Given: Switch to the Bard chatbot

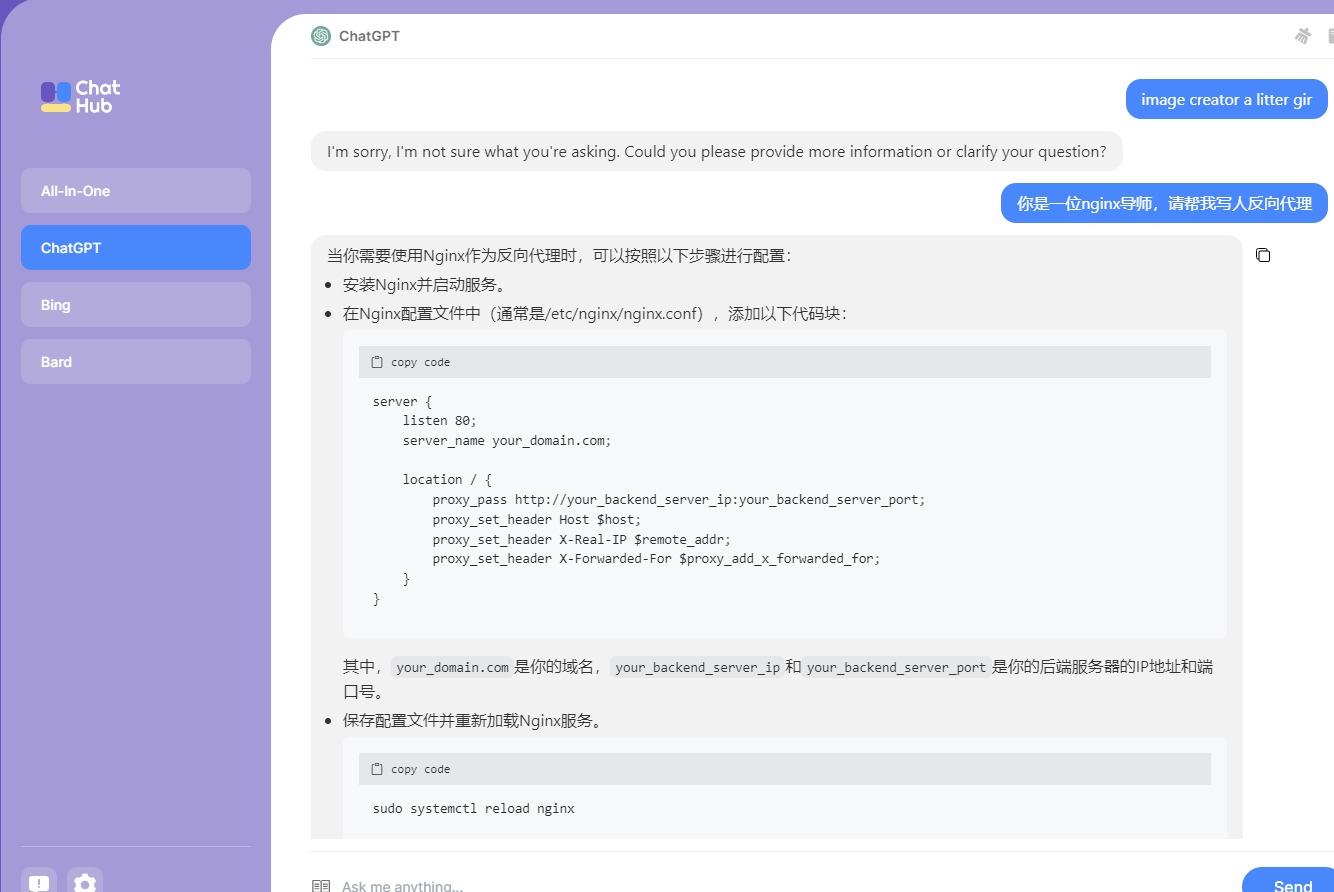Looking at the screenshot, I should pyautogui.click(x=136, y=362).
